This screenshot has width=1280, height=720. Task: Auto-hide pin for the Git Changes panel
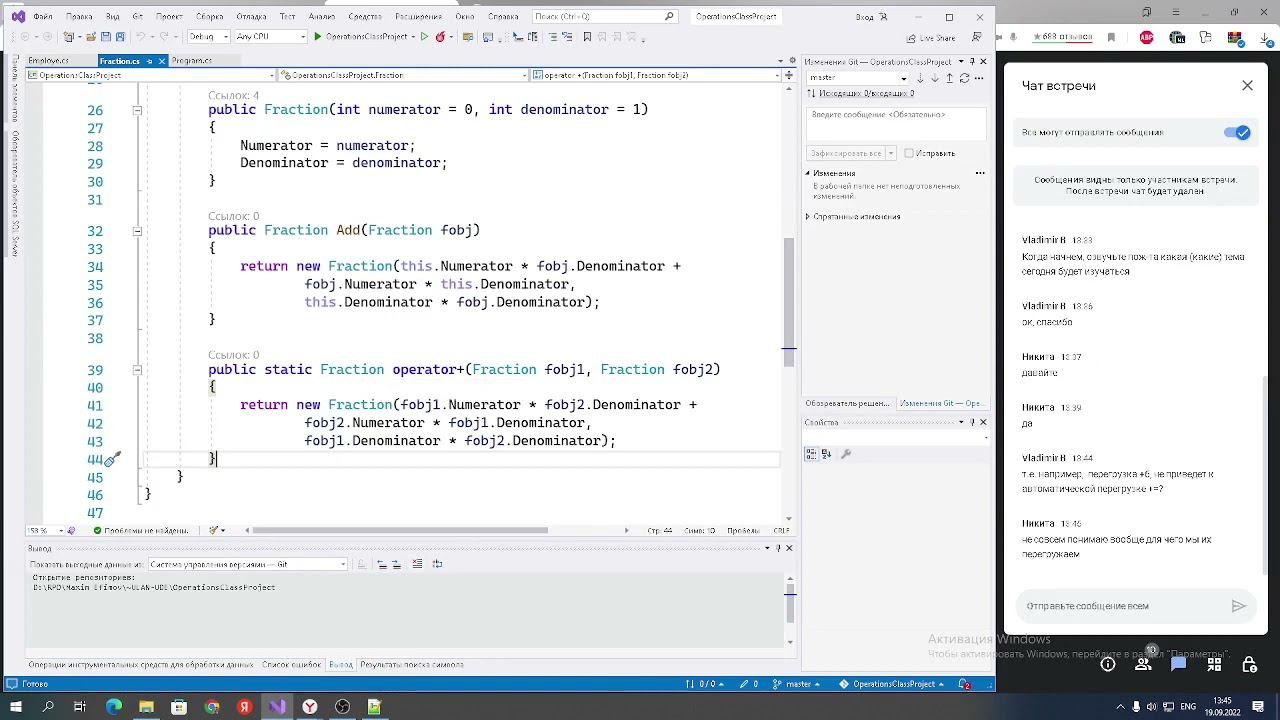pos(971,61)
